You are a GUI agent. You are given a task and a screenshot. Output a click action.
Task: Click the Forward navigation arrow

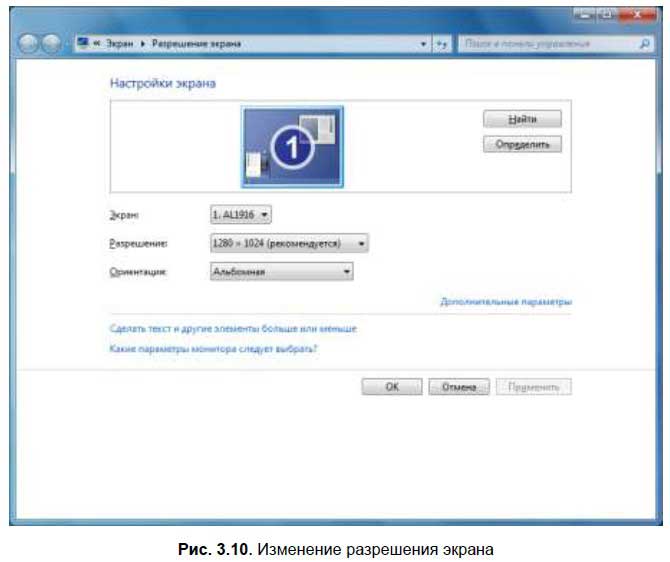52,44
